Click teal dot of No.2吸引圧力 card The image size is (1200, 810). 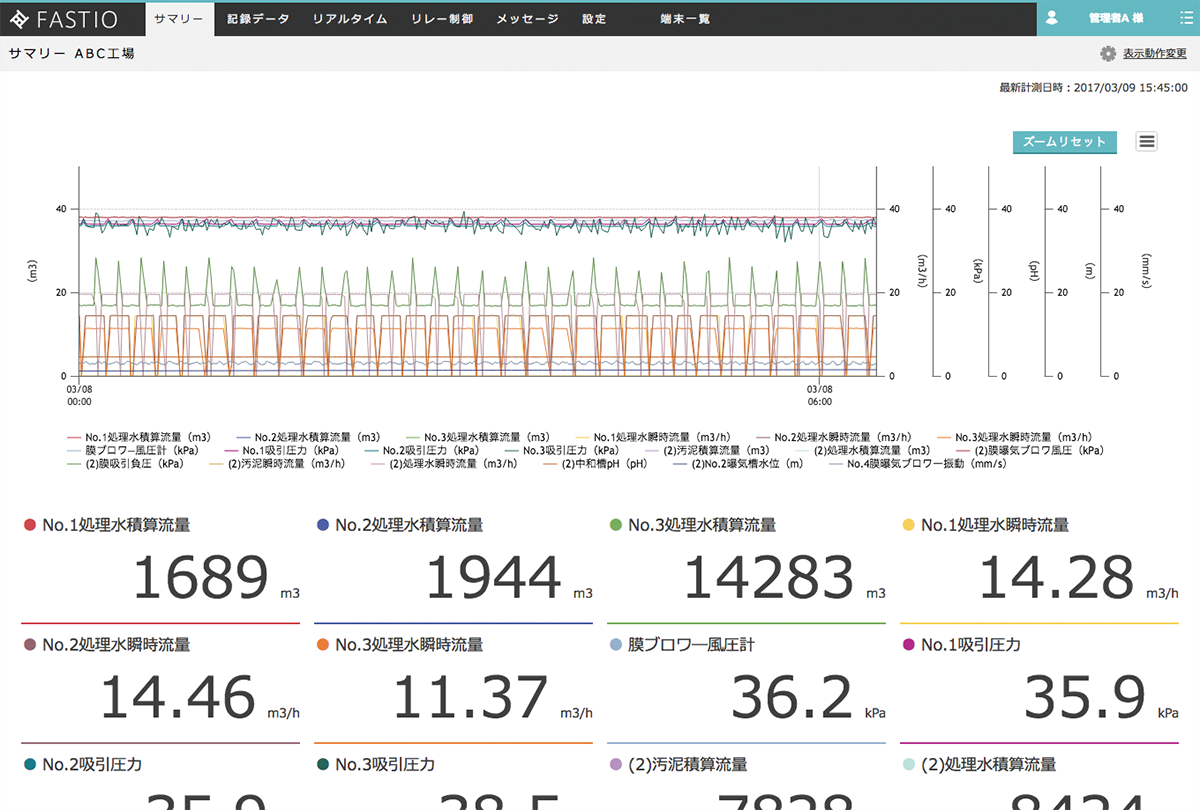29,765
